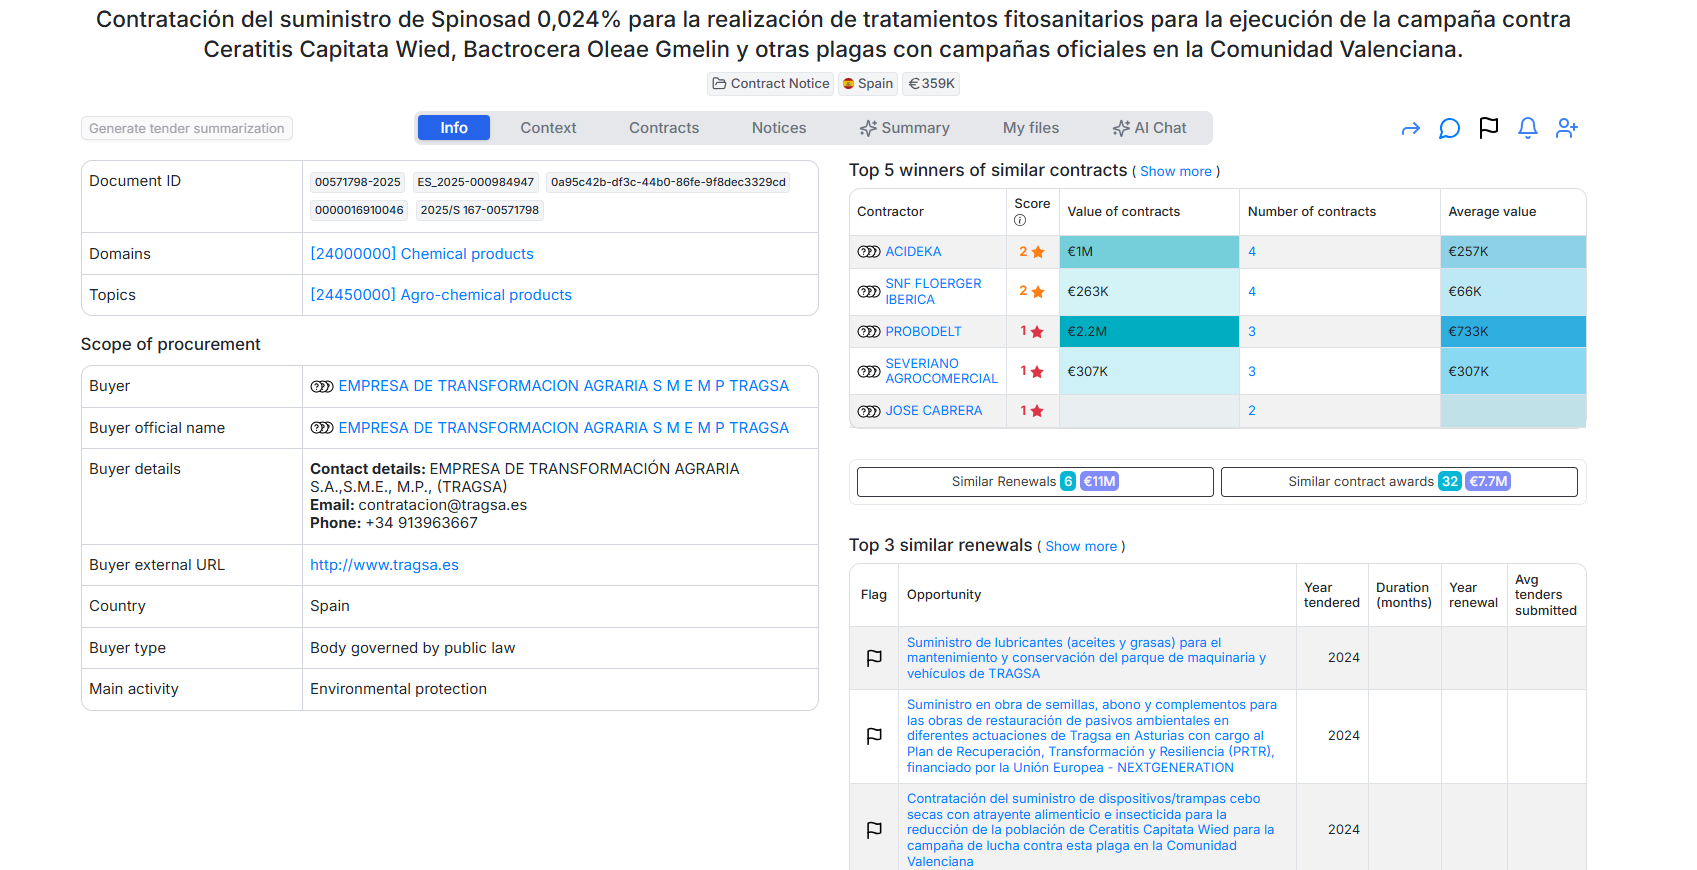Click the SNF FLOERGER IBERICA contractor icon

point(869,292)
